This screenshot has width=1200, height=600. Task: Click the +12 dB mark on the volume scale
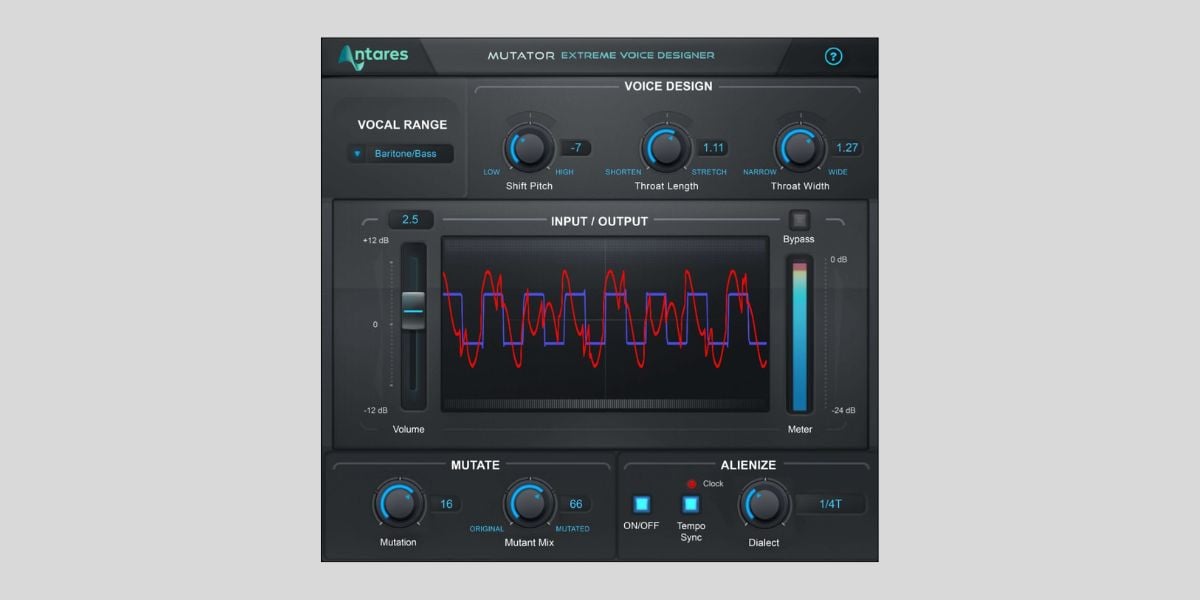click(375, 241)
